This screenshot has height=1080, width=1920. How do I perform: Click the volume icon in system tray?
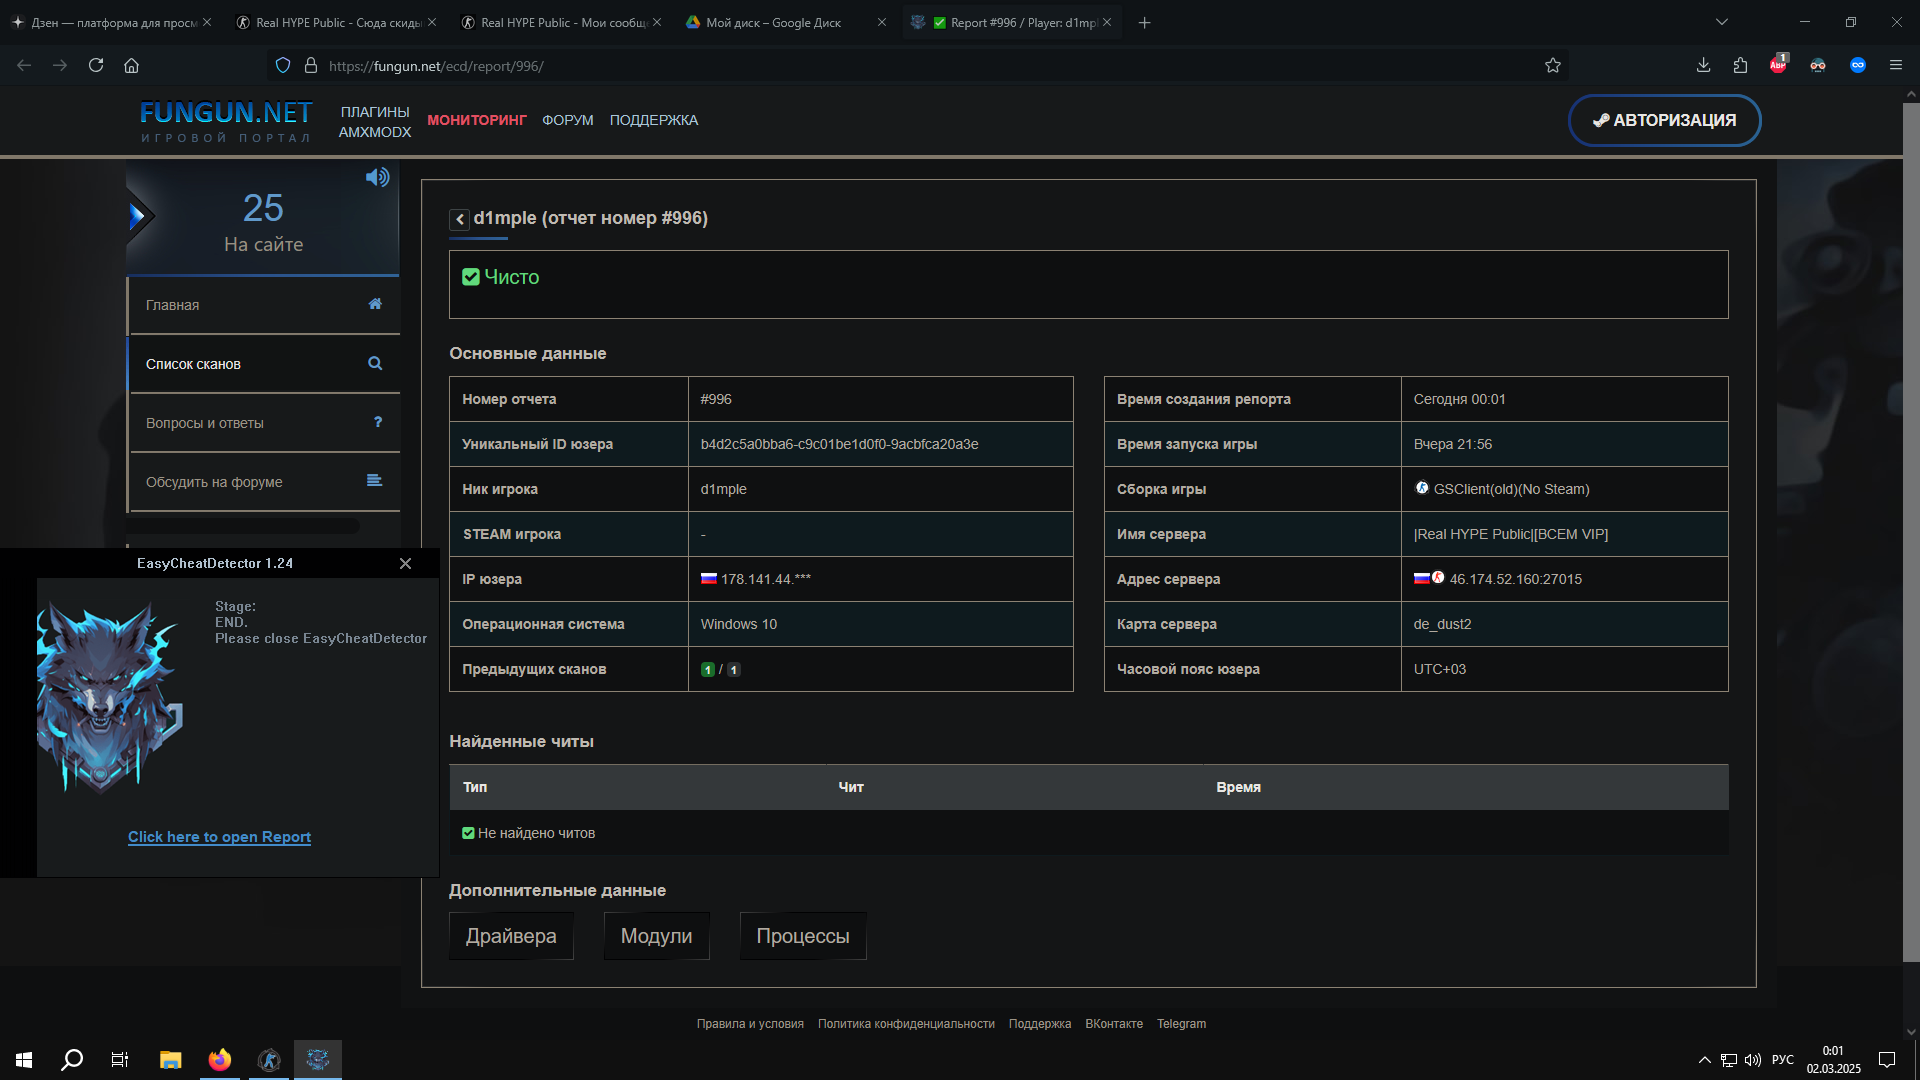click(1753, 1060)
